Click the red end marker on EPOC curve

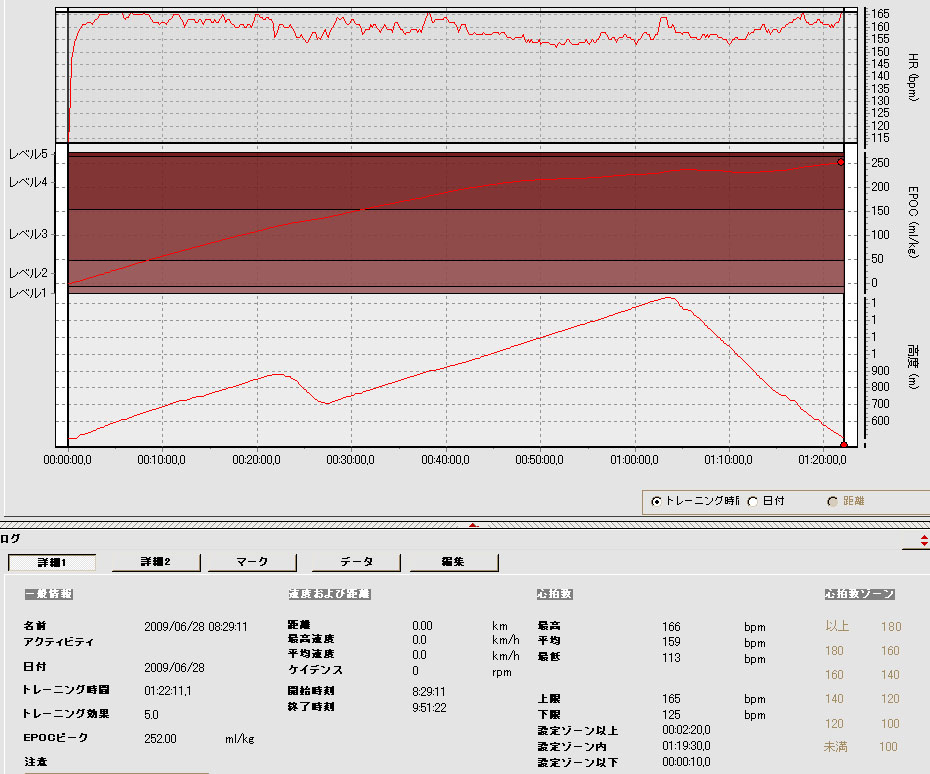tap(840, 162)
